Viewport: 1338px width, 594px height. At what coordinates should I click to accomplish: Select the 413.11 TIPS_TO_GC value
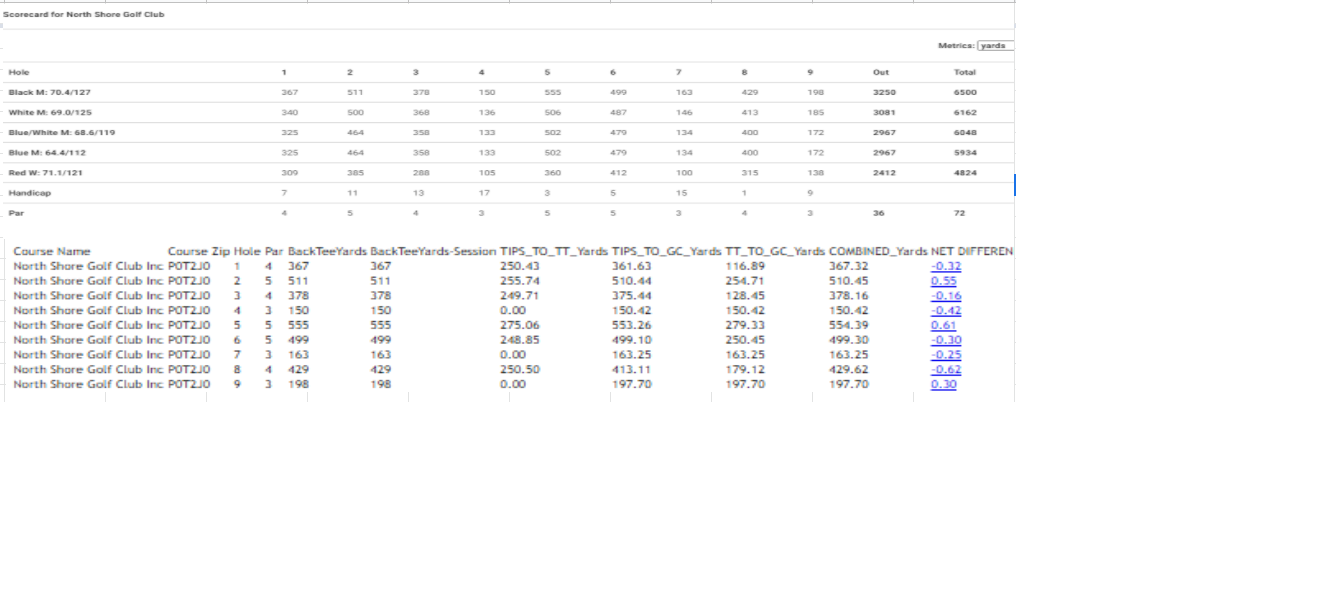pyautogui.click(x=632, y=369)
